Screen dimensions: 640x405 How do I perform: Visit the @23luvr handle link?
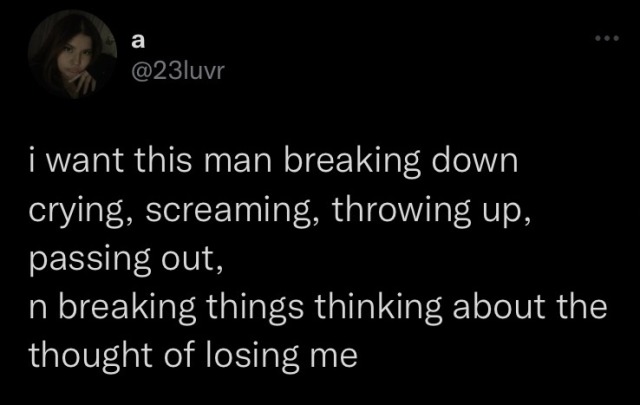point(178,71)
